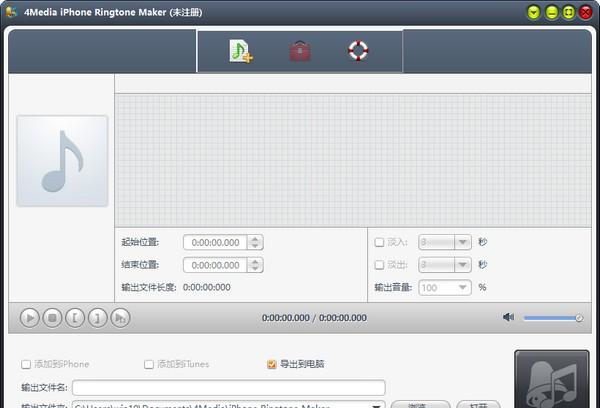600x408 pixels.
Task: Enable the 淡出 fade-out checkbox
Action: [379, 265]
